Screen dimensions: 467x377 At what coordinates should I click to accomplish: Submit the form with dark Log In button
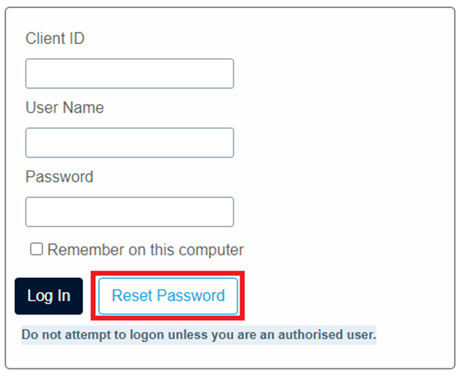pos(49,296)
